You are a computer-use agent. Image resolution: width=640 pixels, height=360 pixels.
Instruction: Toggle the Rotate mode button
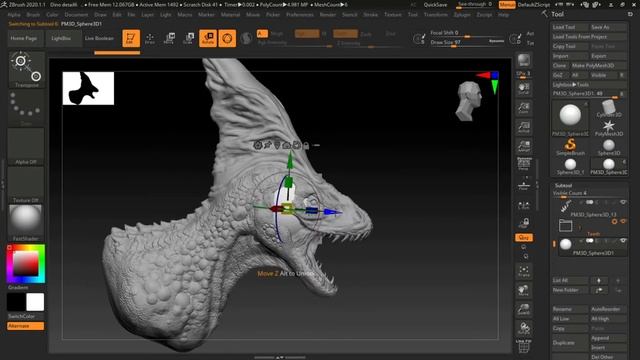[x=208, y=38]
